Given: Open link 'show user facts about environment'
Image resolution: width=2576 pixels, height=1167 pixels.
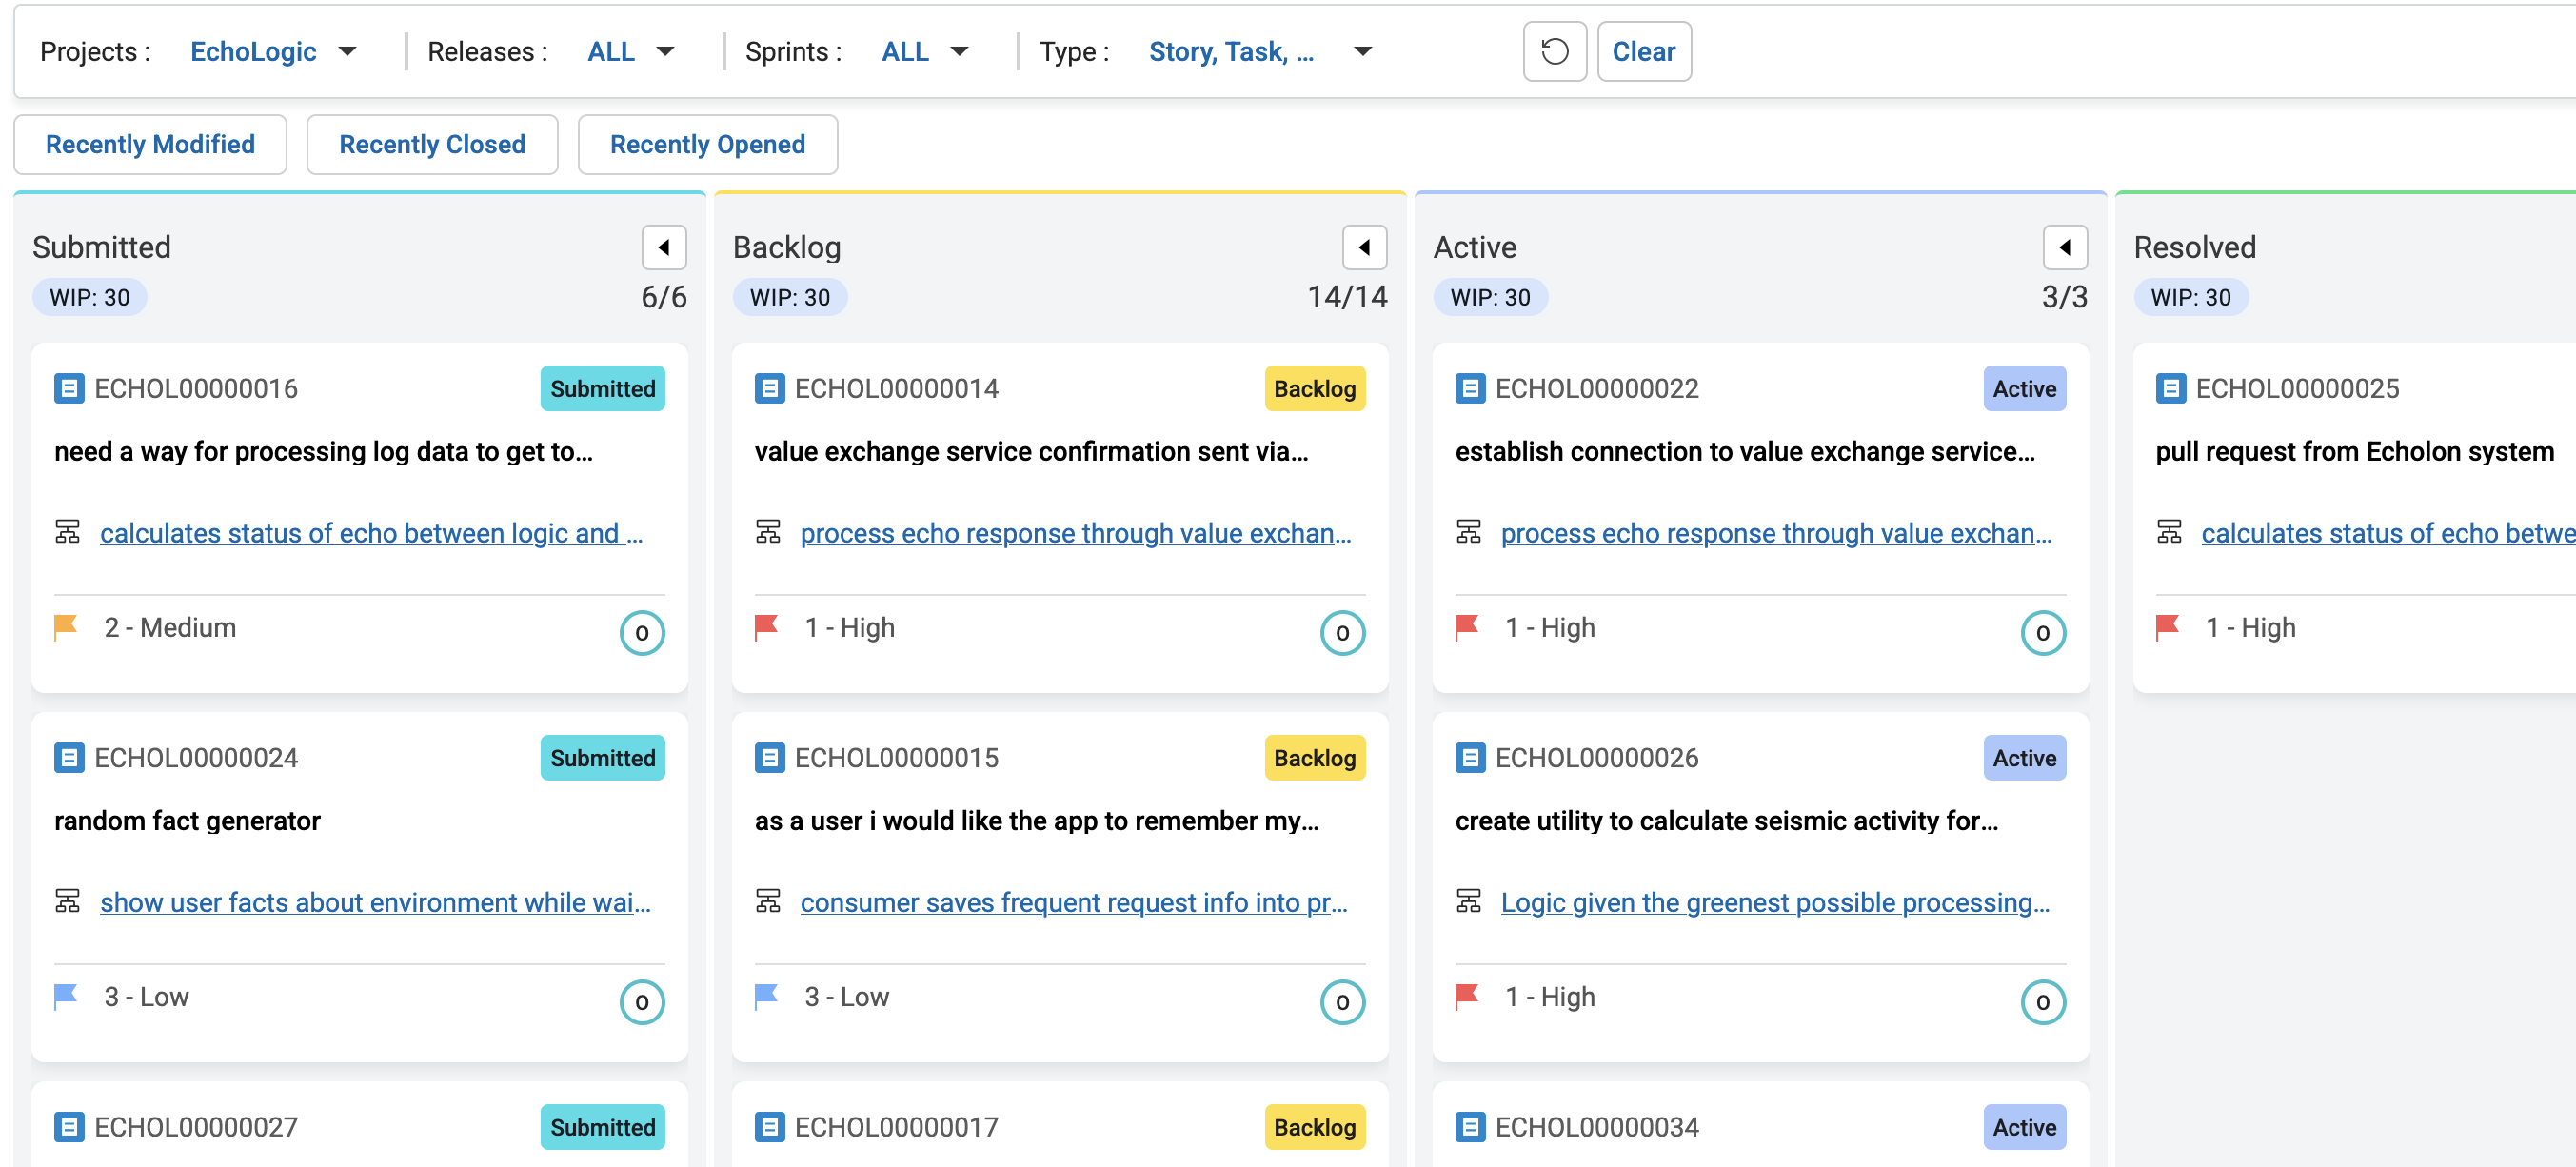Looking at the screenshot, I should click(375, 901).
